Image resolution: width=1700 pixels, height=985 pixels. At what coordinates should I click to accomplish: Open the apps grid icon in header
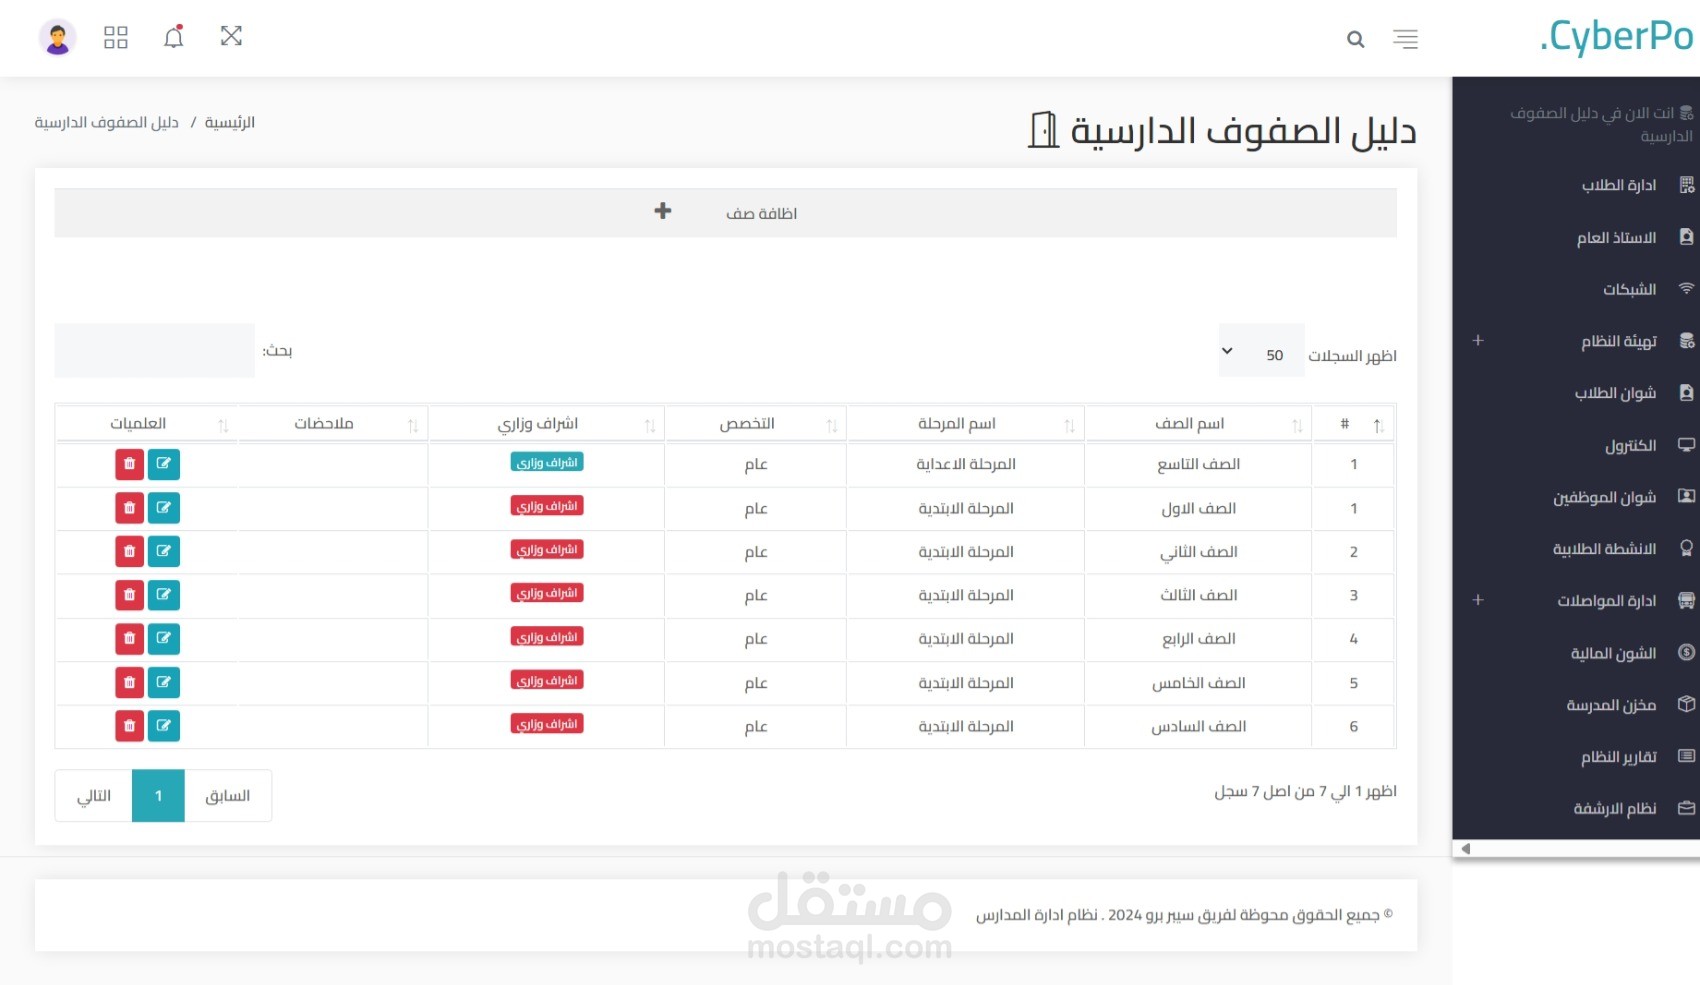tap(116, 37)
